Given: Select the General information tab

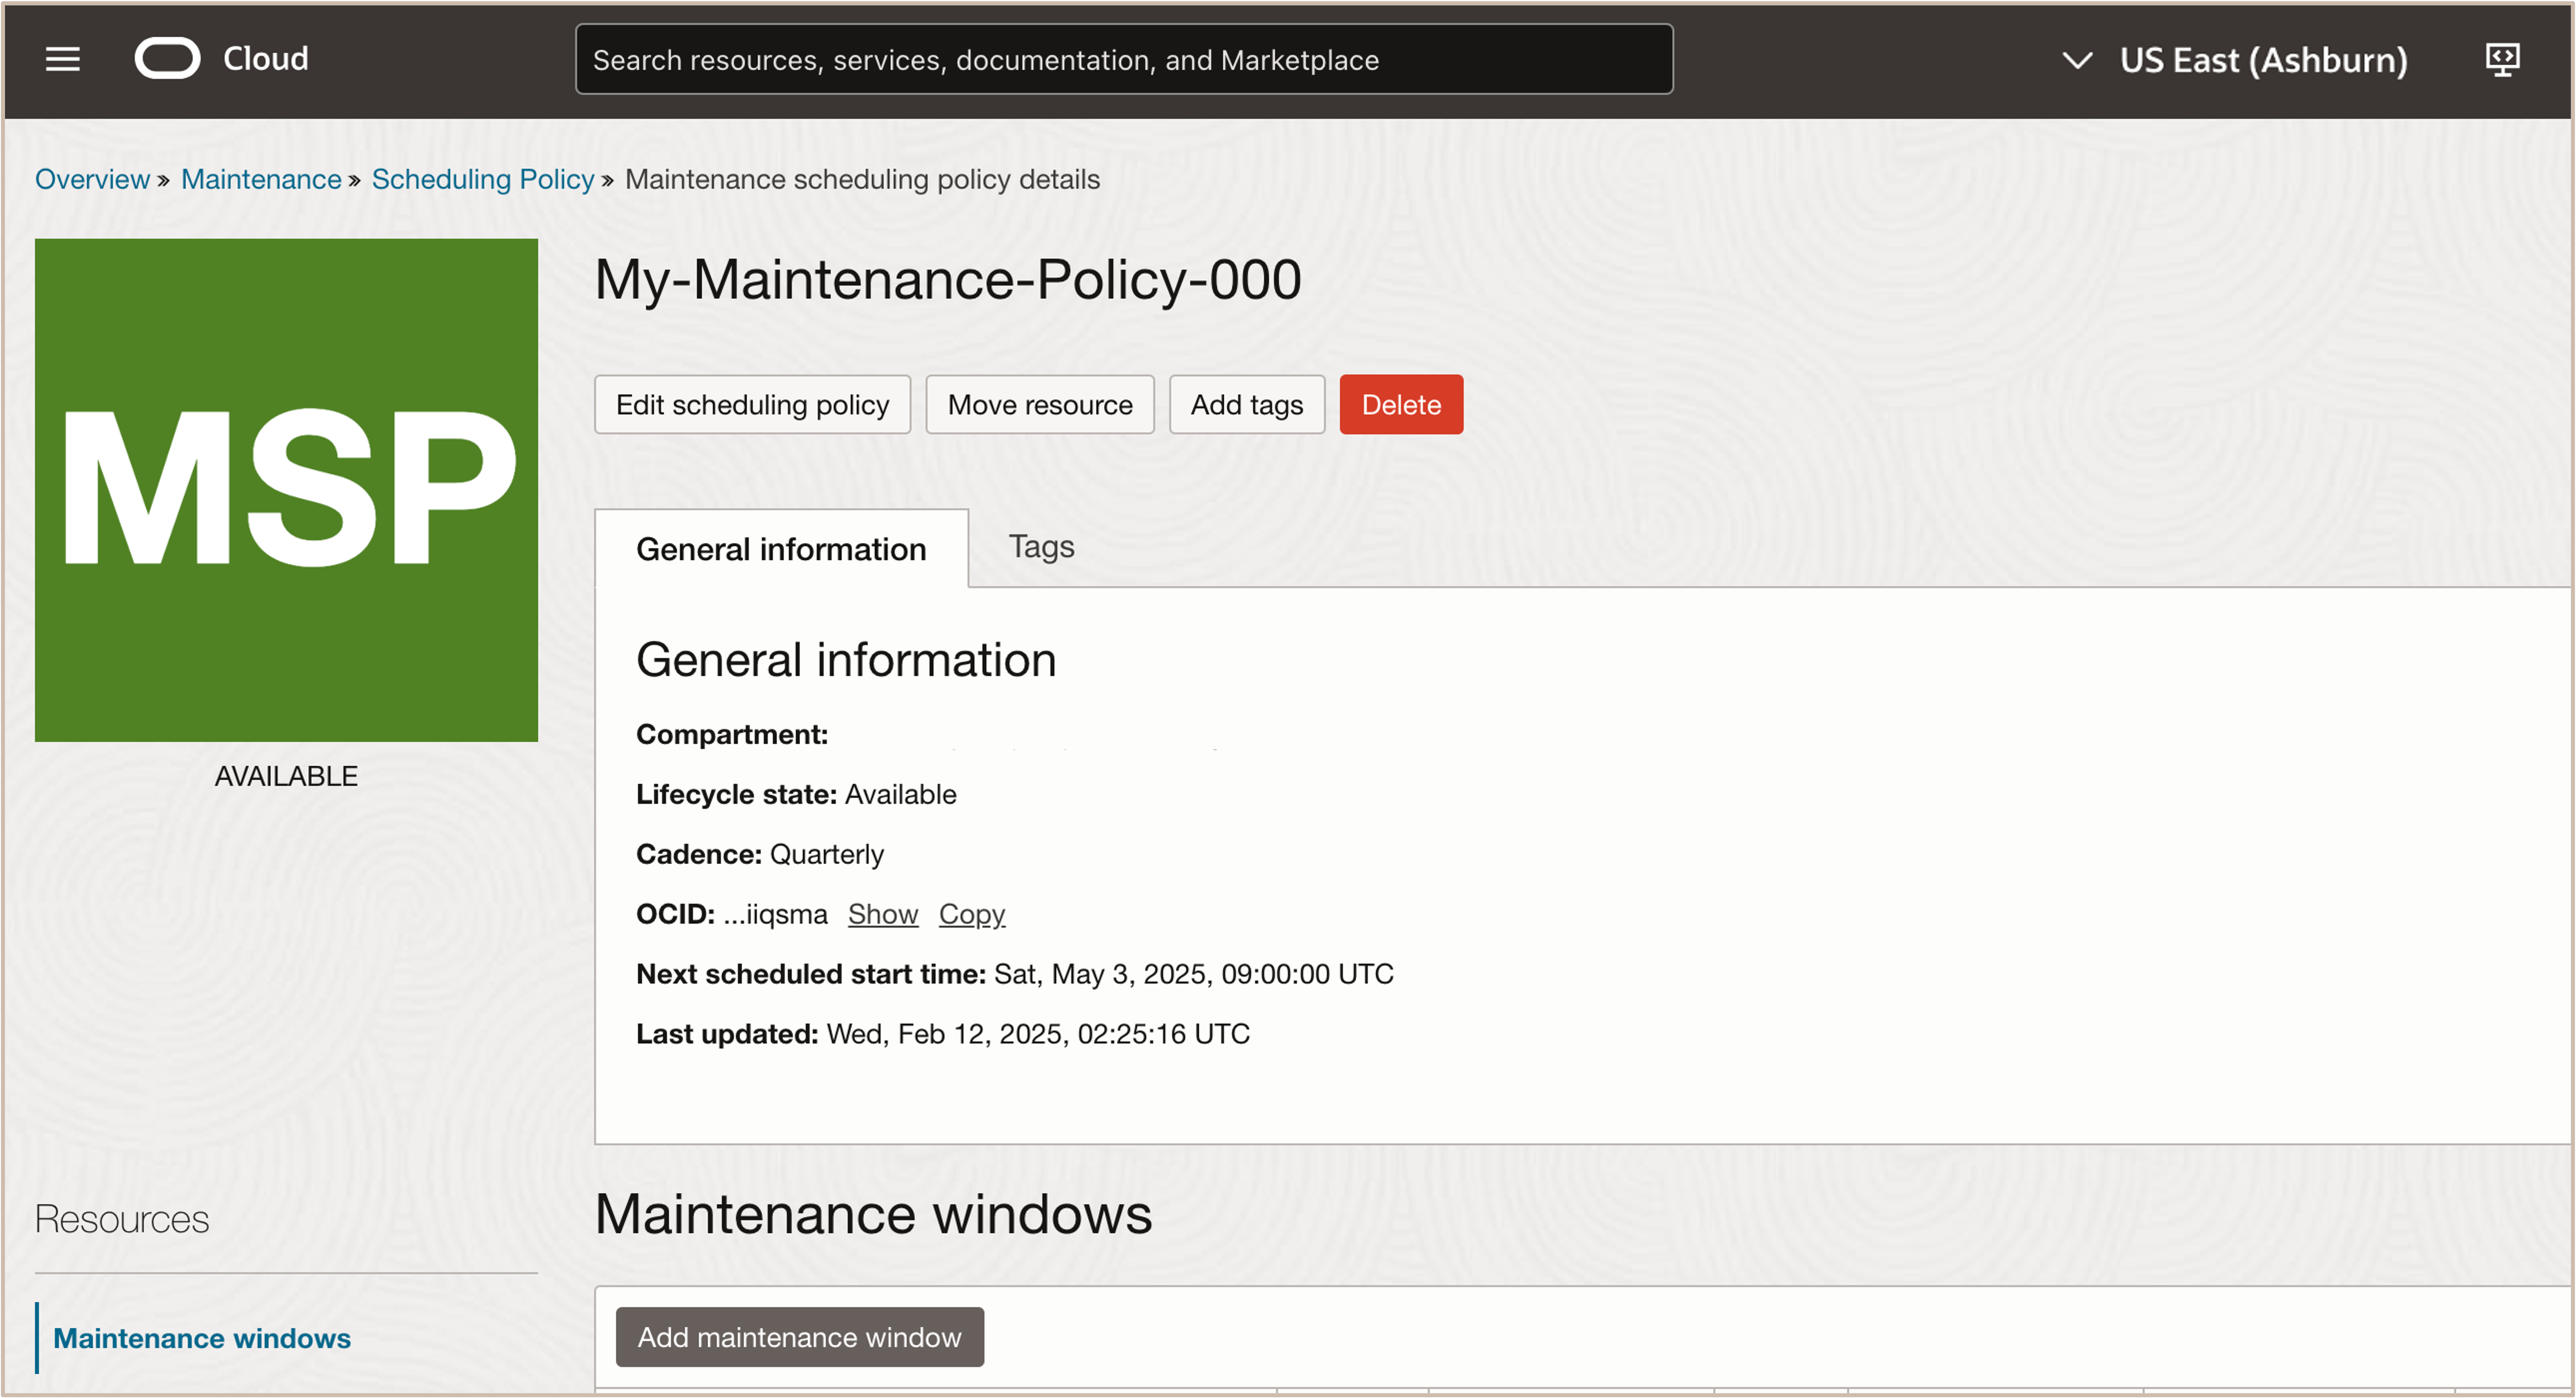Looking at the screenshot, I should click(x=781, y=548).
